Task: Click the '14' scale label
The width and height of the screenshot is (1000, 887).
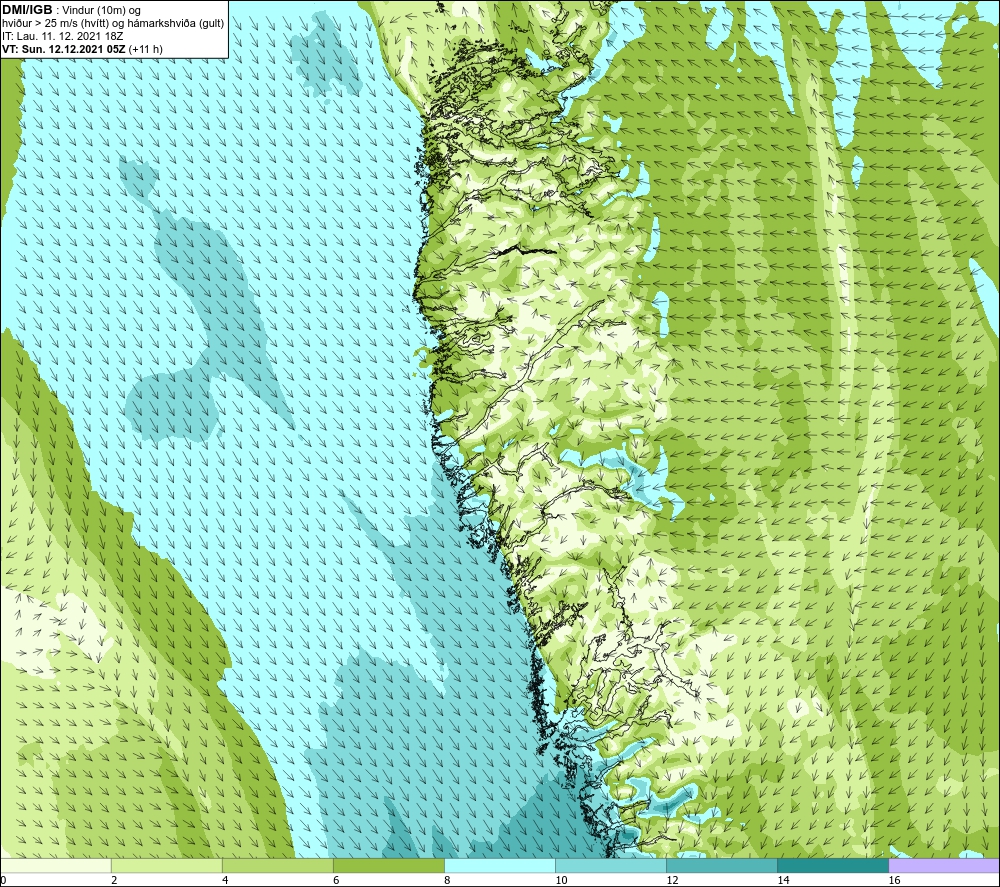Action: pyautogui.click(x=783, y=881)
